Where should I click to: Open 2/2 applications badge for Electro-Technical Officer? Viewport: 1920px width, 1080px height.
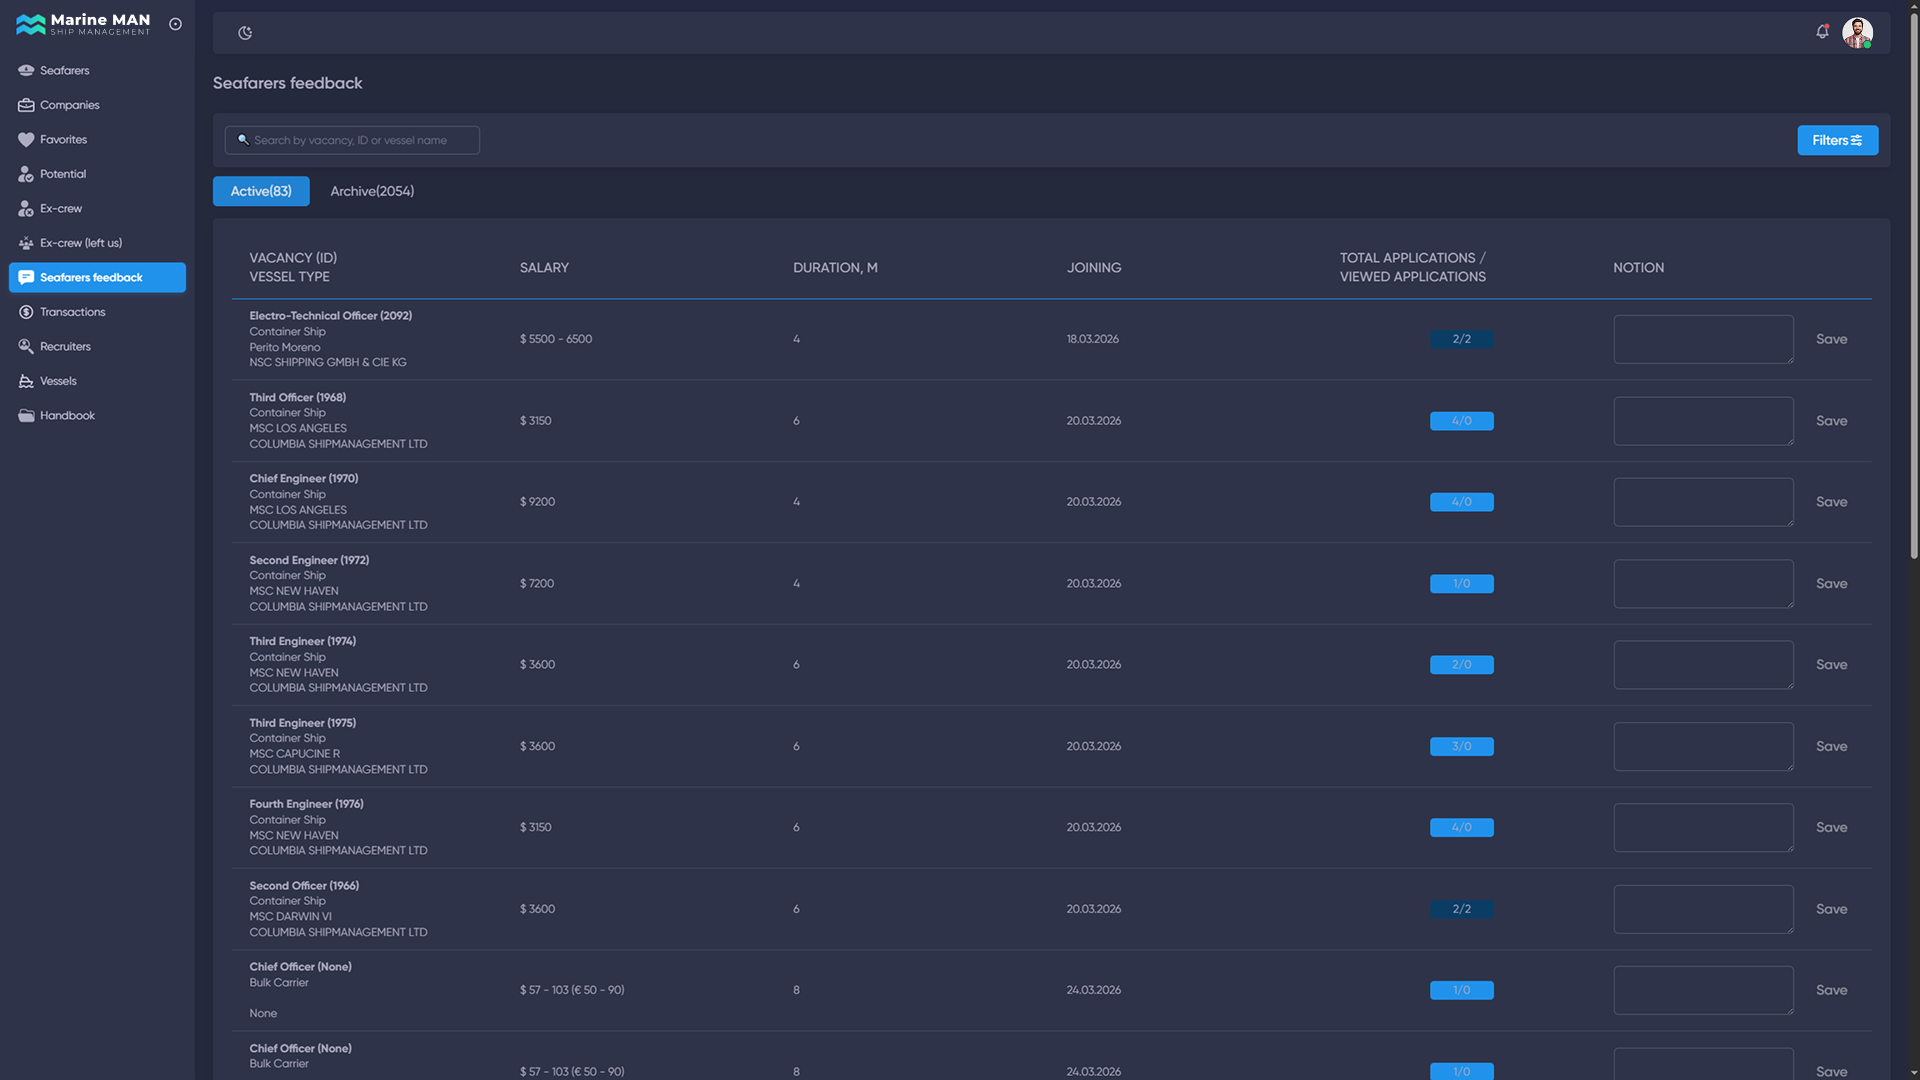click(x=1461, y=339)
